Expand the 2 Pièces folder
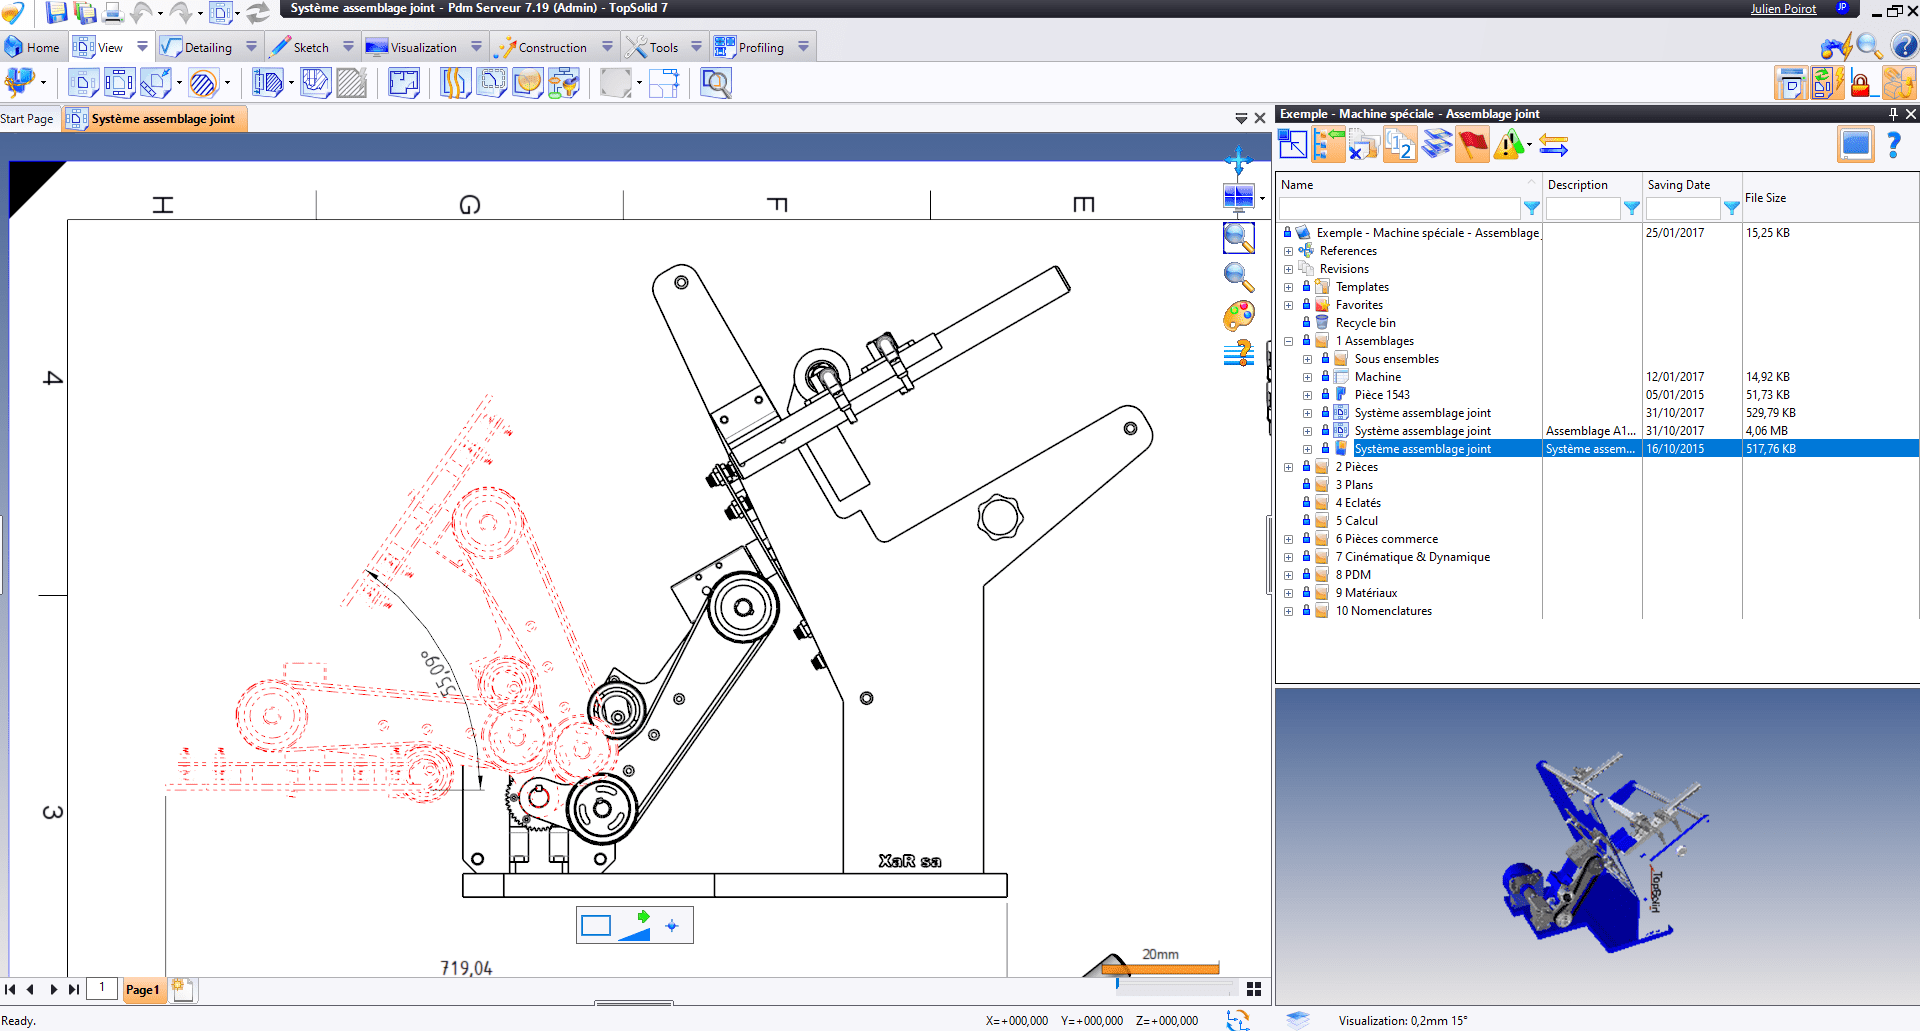Screen dimensions: 1920x1031 pyautogui.click(x=1289, y=467)
